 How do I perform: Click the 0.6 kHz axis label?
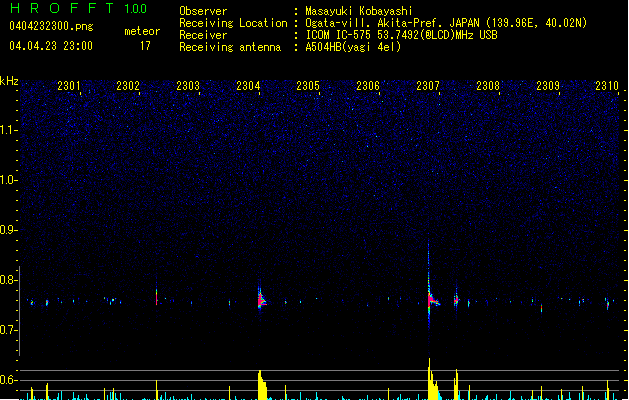click(9, 380)
